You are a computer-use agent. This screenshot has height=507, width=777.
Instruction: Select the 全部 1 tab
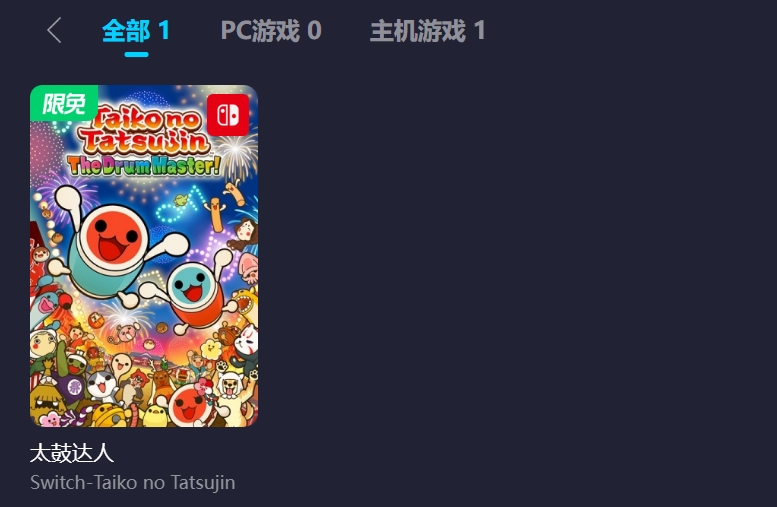136,31
